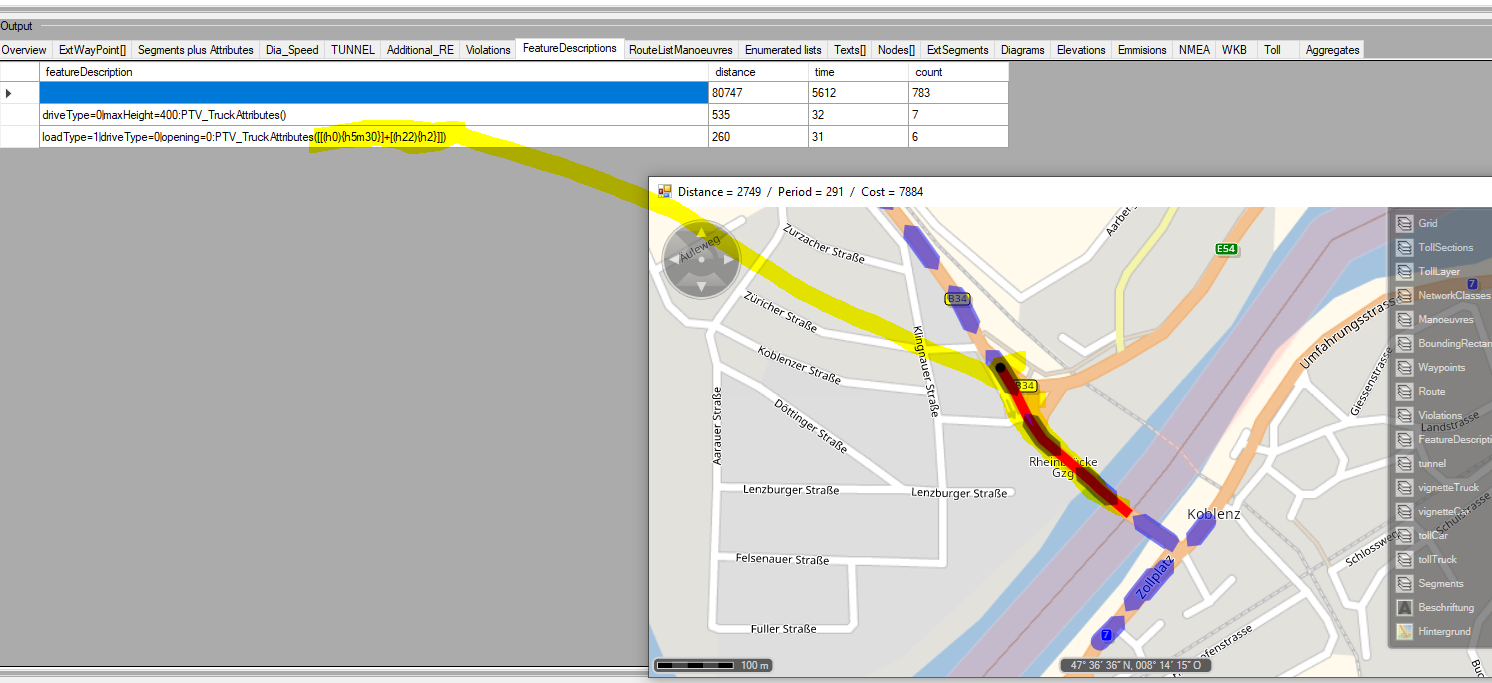Image resolution: width=1492 pixels, height=683 pixels.
Task: Click the Beschriftung label layer icon
Action: click(1404, 607)
